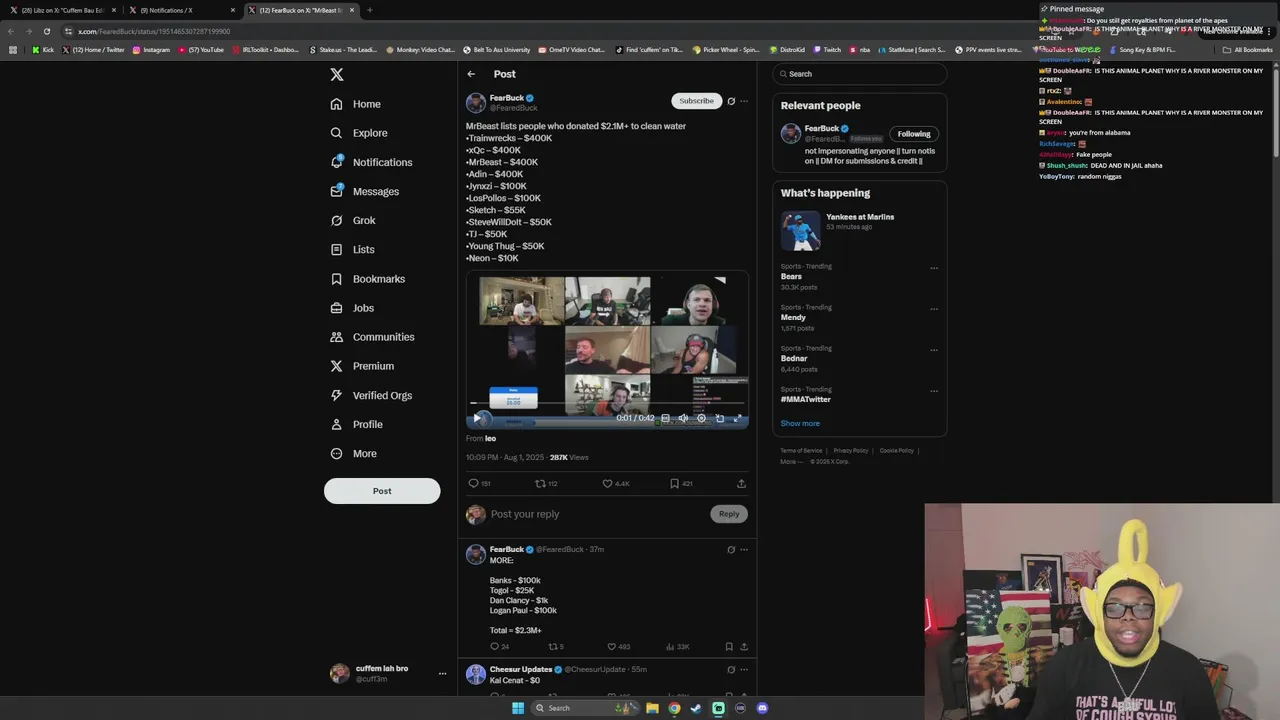Click the large Post button
This screenshot has height=720, width=1280.
pos(382,491)
